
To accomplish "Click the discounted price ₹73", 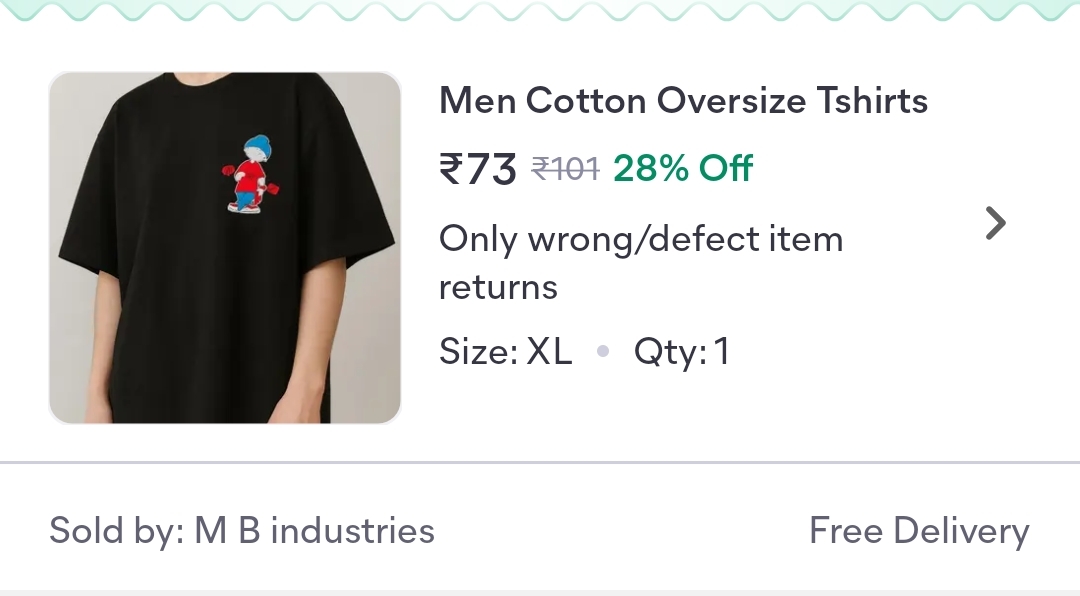I will [x=478, y=168].
